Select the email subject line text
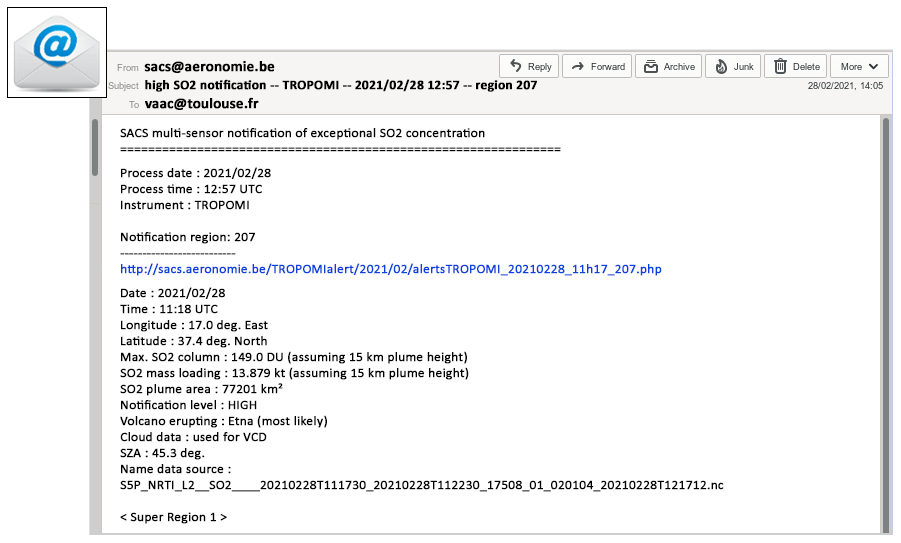Viewport: 901px width, 543px height. point(340,85)
